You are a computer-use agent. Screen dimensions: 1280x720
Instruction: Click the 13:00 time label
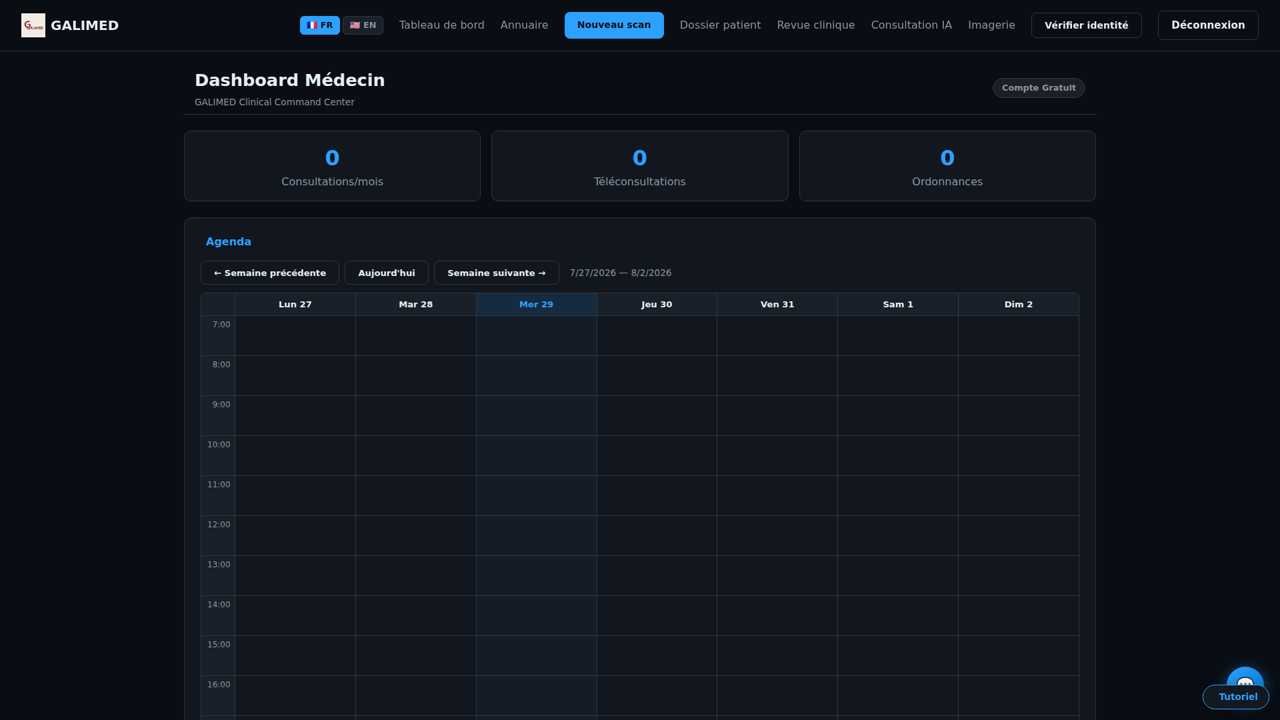(x=219, y=564)
